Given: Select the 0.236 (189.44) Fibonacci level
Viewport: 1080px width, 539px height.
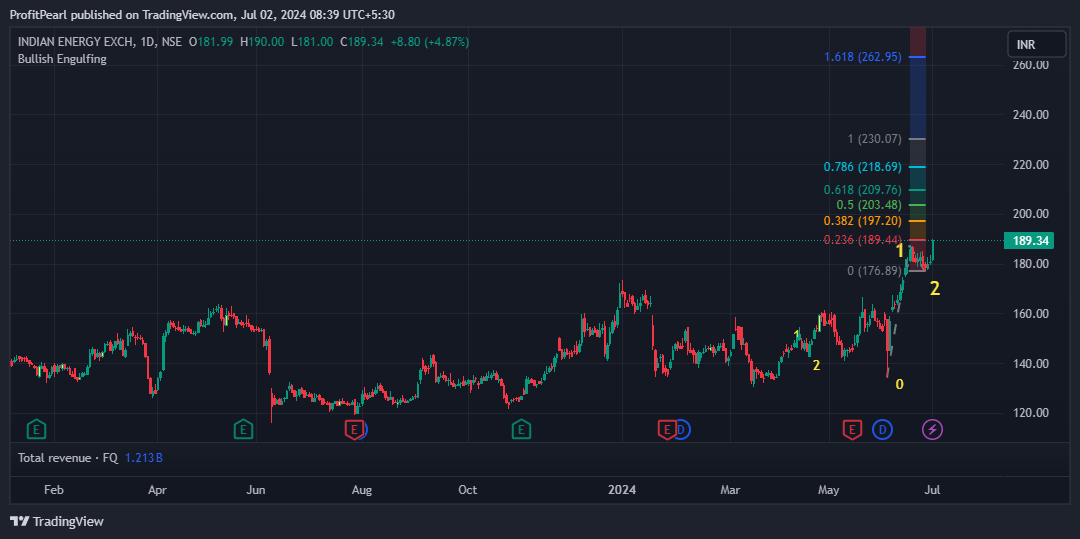Looking at the screenshot, I should click(863, 240).
